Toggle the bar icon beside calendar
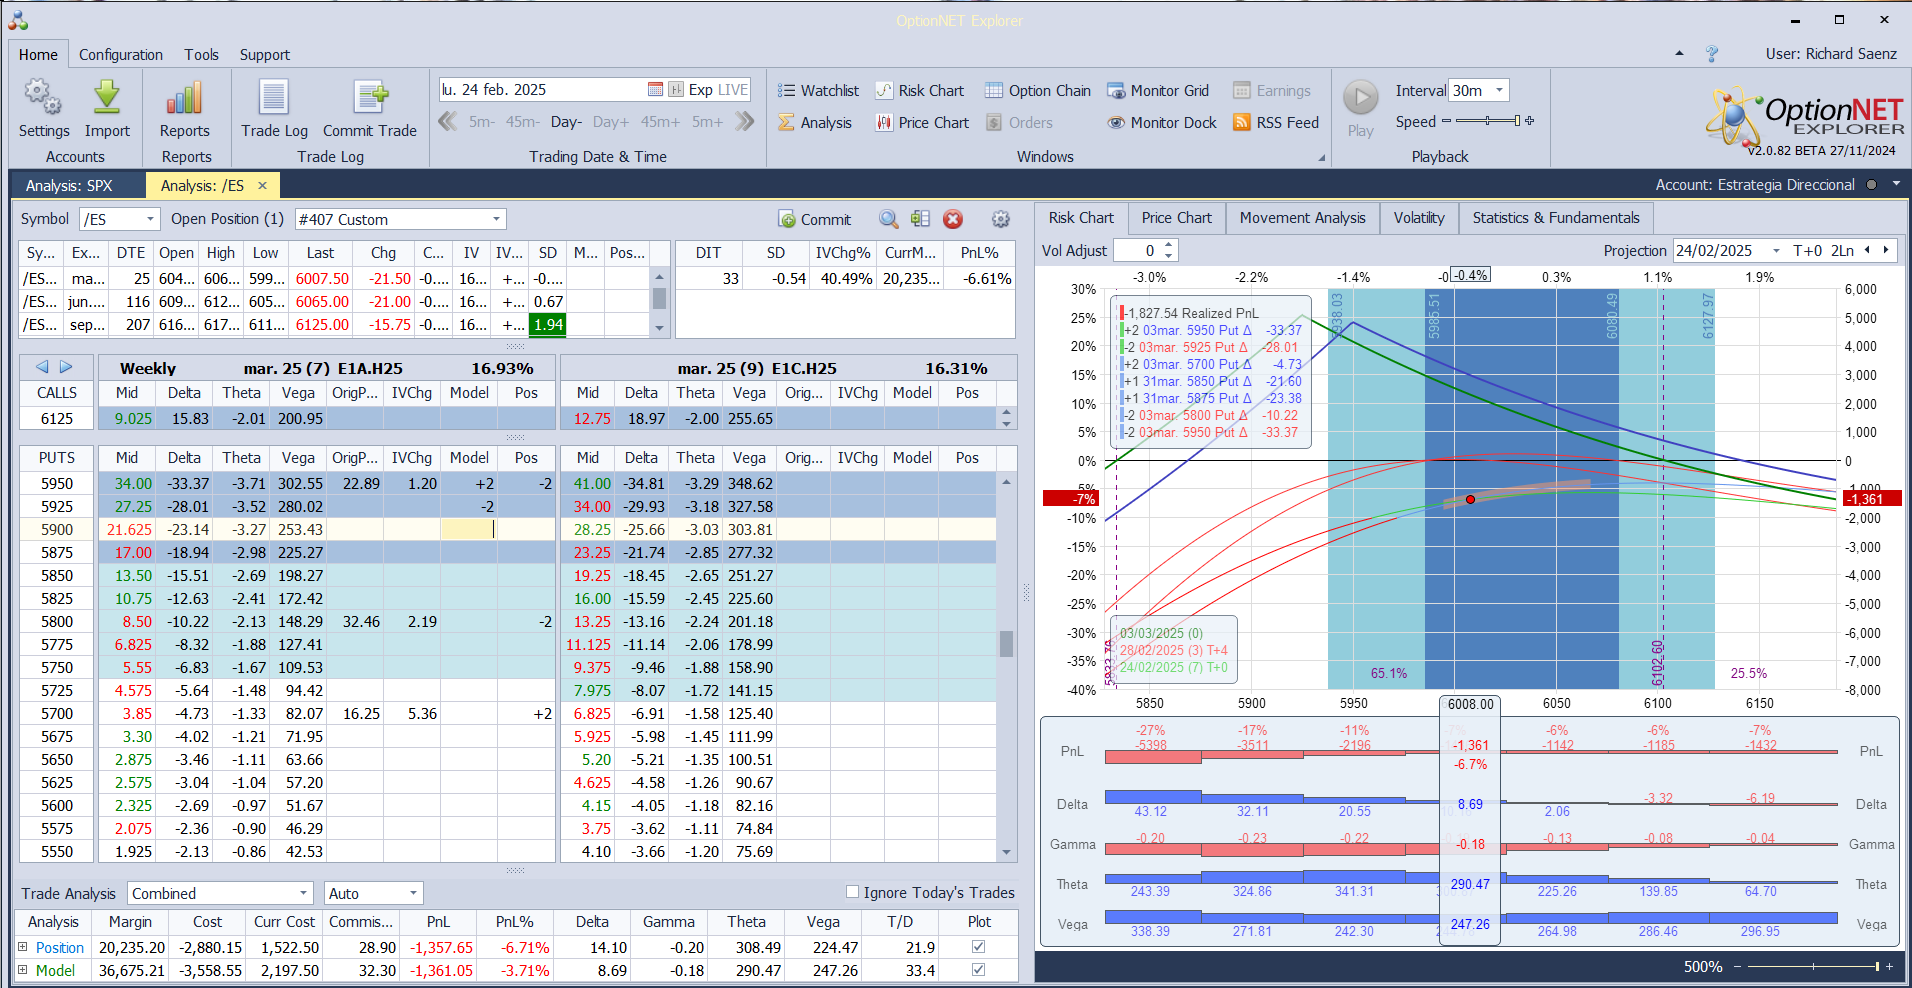 pos(676,90)
